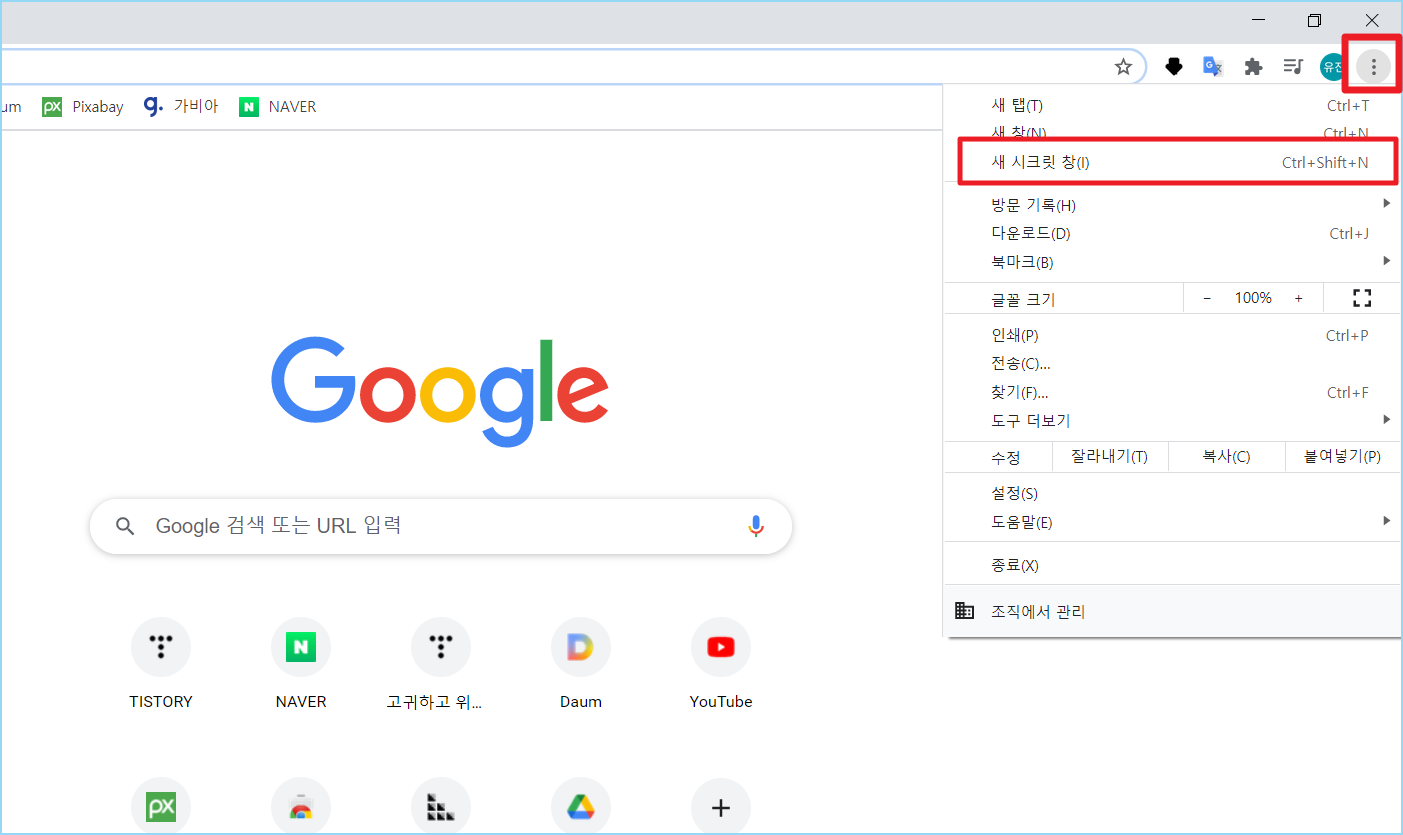Open the YouTube shortcut tile
The image size is (1403, 835).
click(721, 664)
